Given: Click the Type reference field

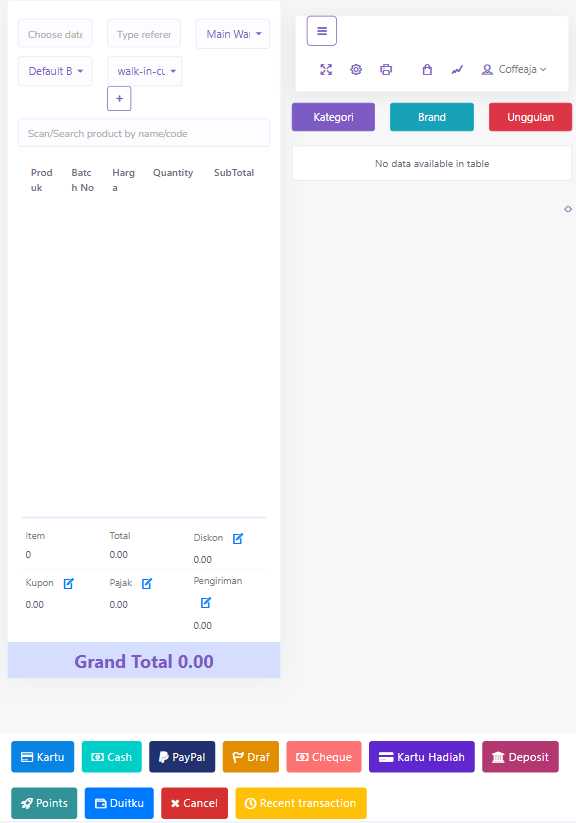Looking at the screenshot, I should pyautogui.click(x=144, y=34).
